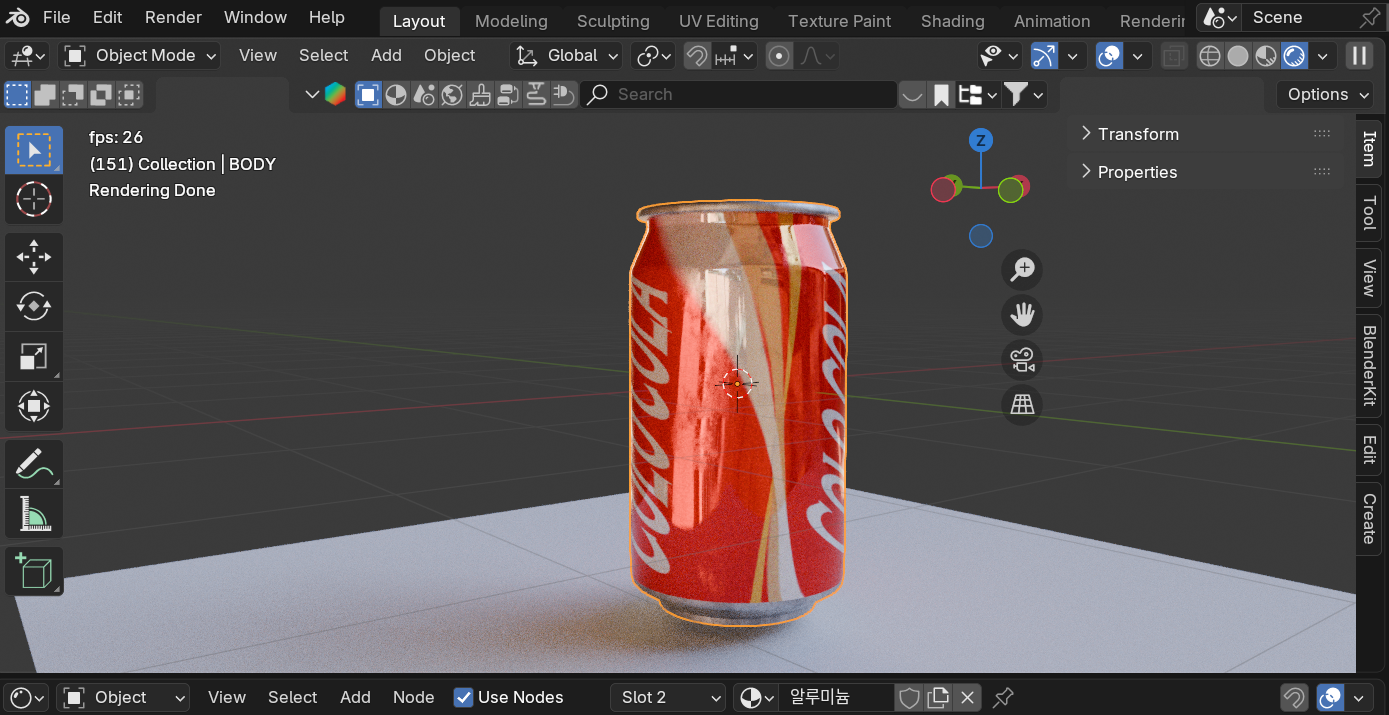Viewport: 1389px width, 715px height.
Task: Toggle node editor pin icon
Action: coord(1003,697)
